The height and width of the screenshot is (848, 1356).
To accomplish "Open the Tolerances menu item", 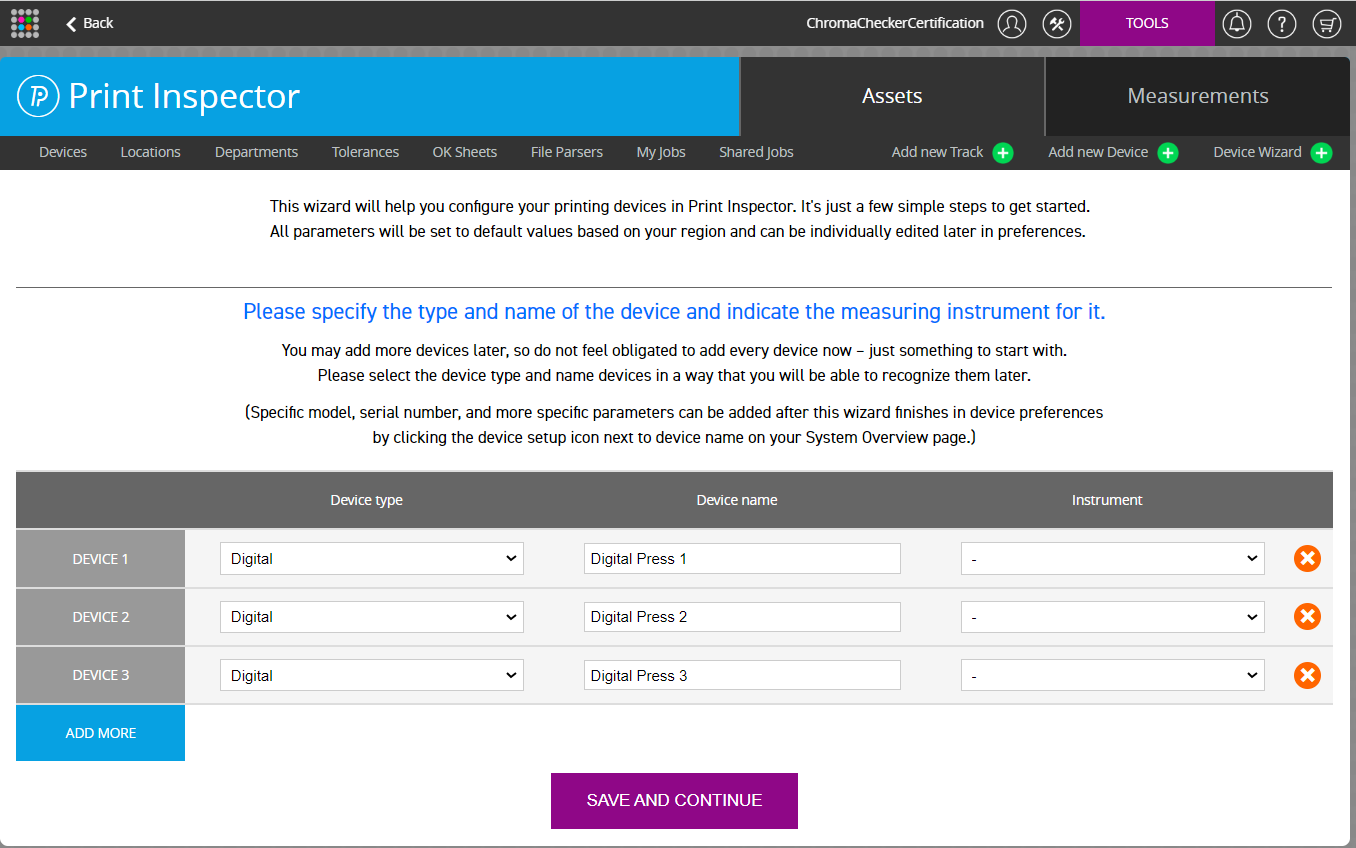I will tap(365, 152).
